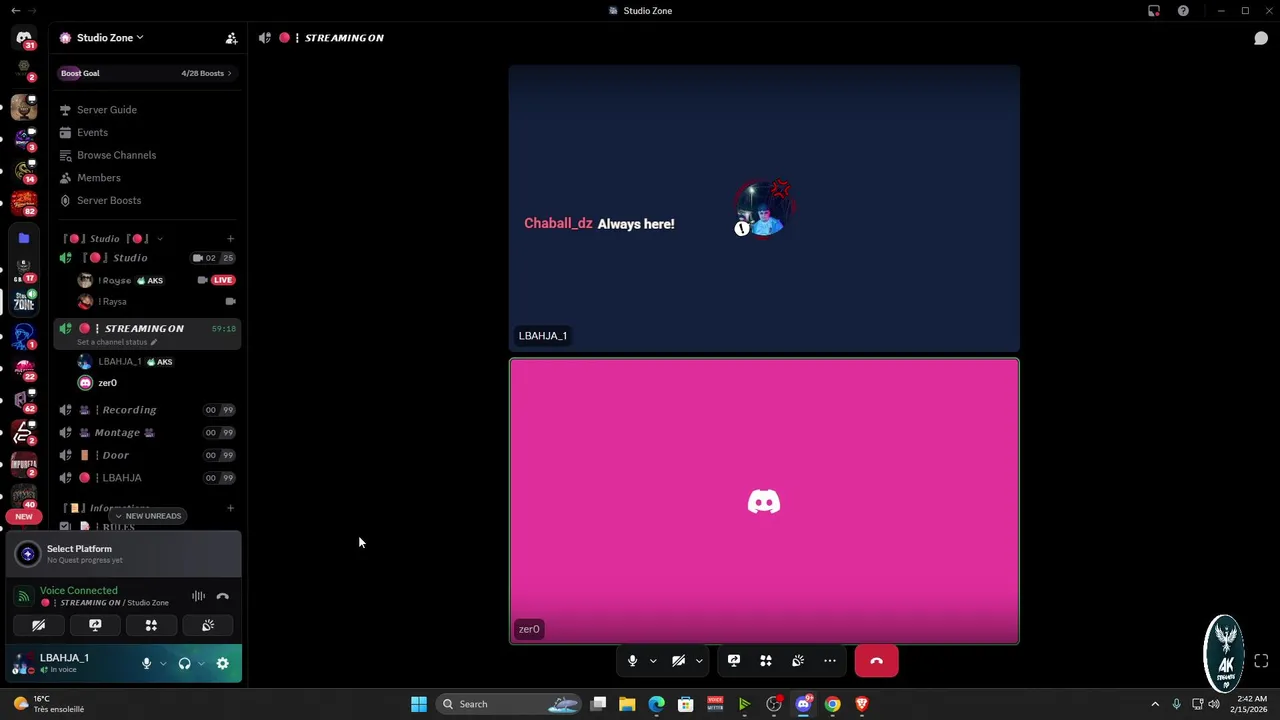Join the Montage voice channel
Screen dimensions: 1280x720
(146, 433)
